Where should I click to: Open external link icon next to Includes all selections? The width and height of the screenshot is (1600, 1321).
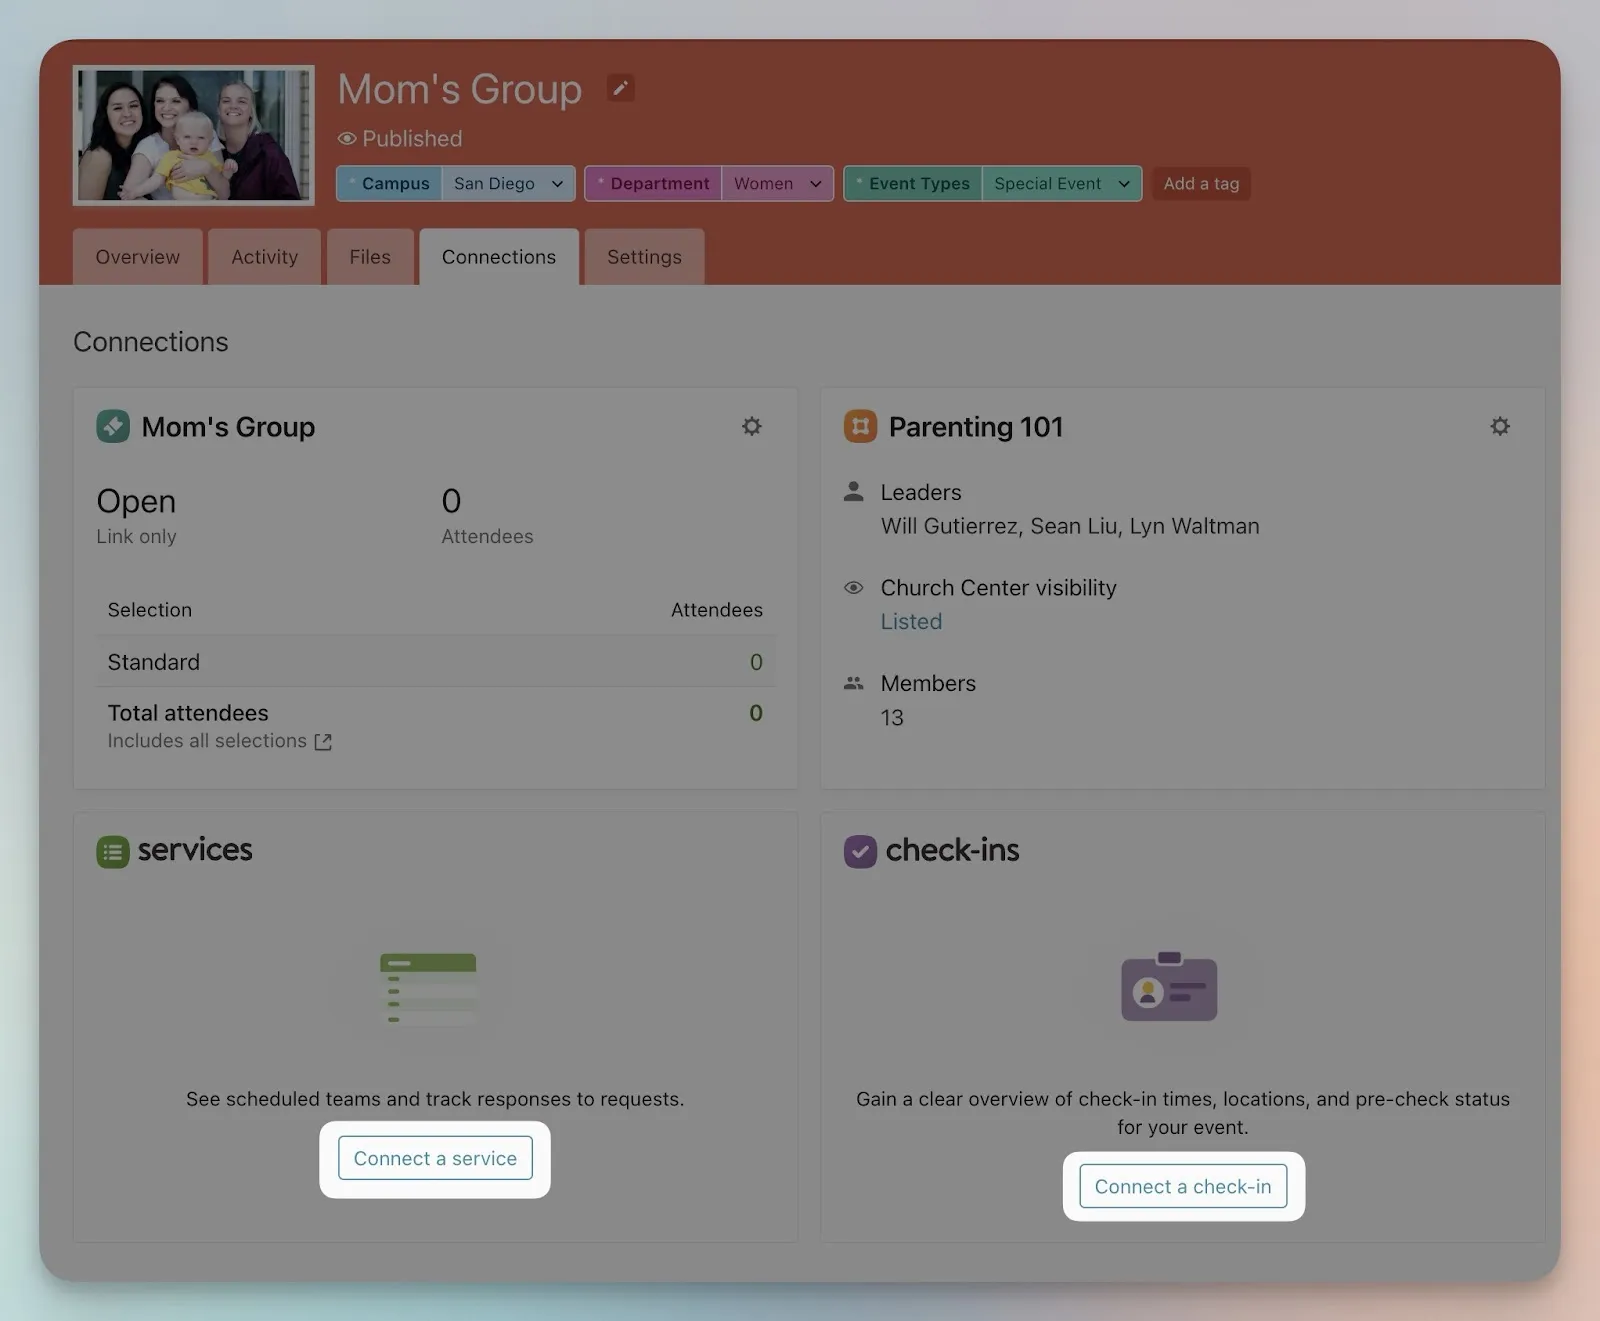323,742
